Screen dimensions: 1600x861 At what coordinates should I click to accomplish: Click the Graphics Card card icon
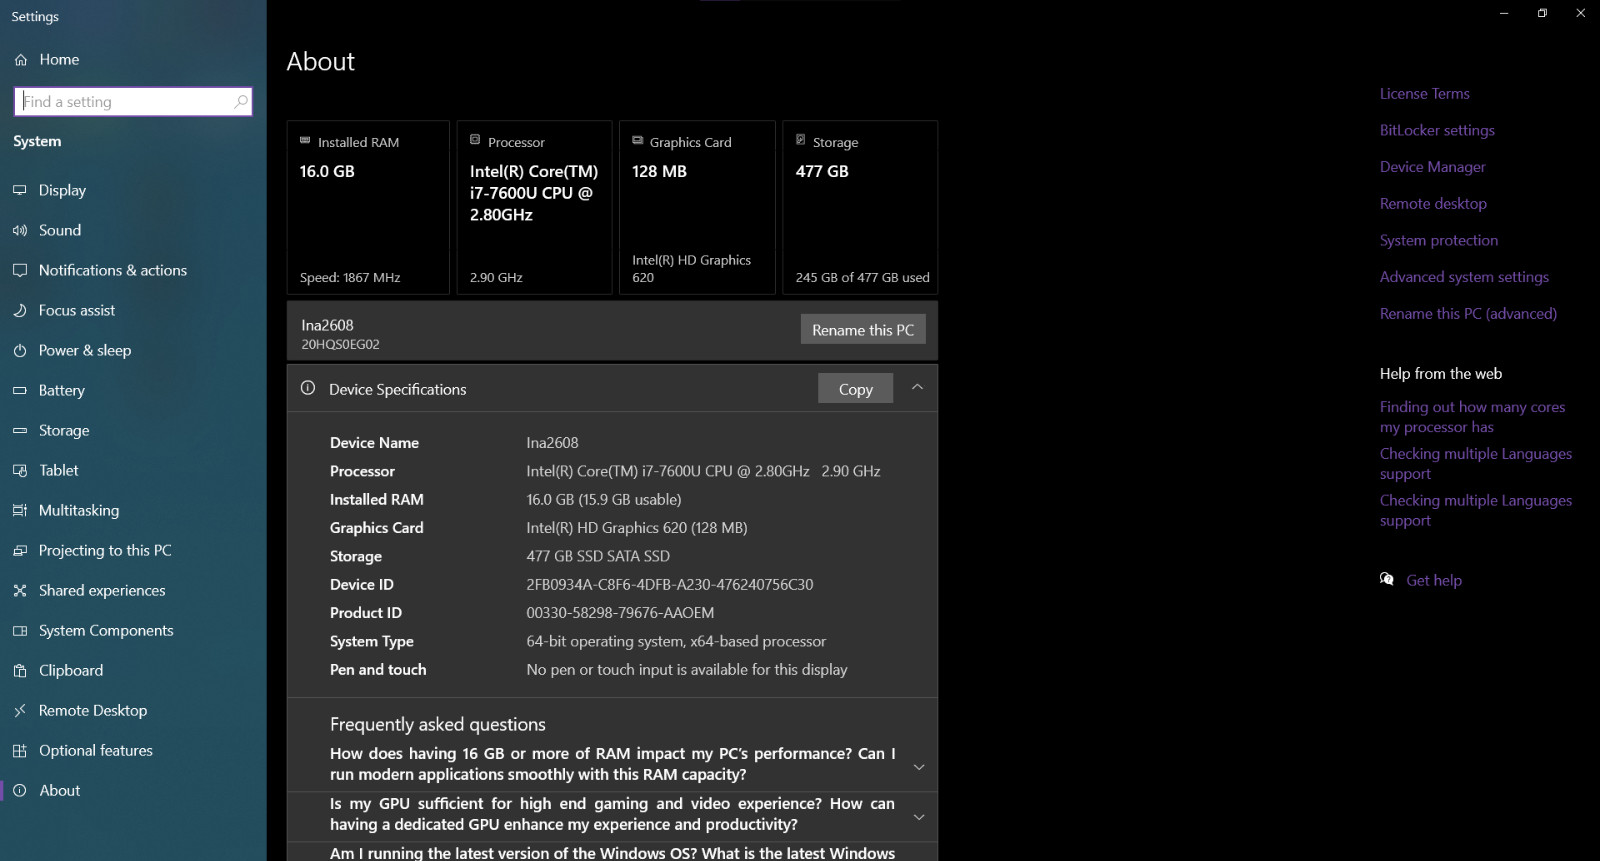tap(637, 141)
